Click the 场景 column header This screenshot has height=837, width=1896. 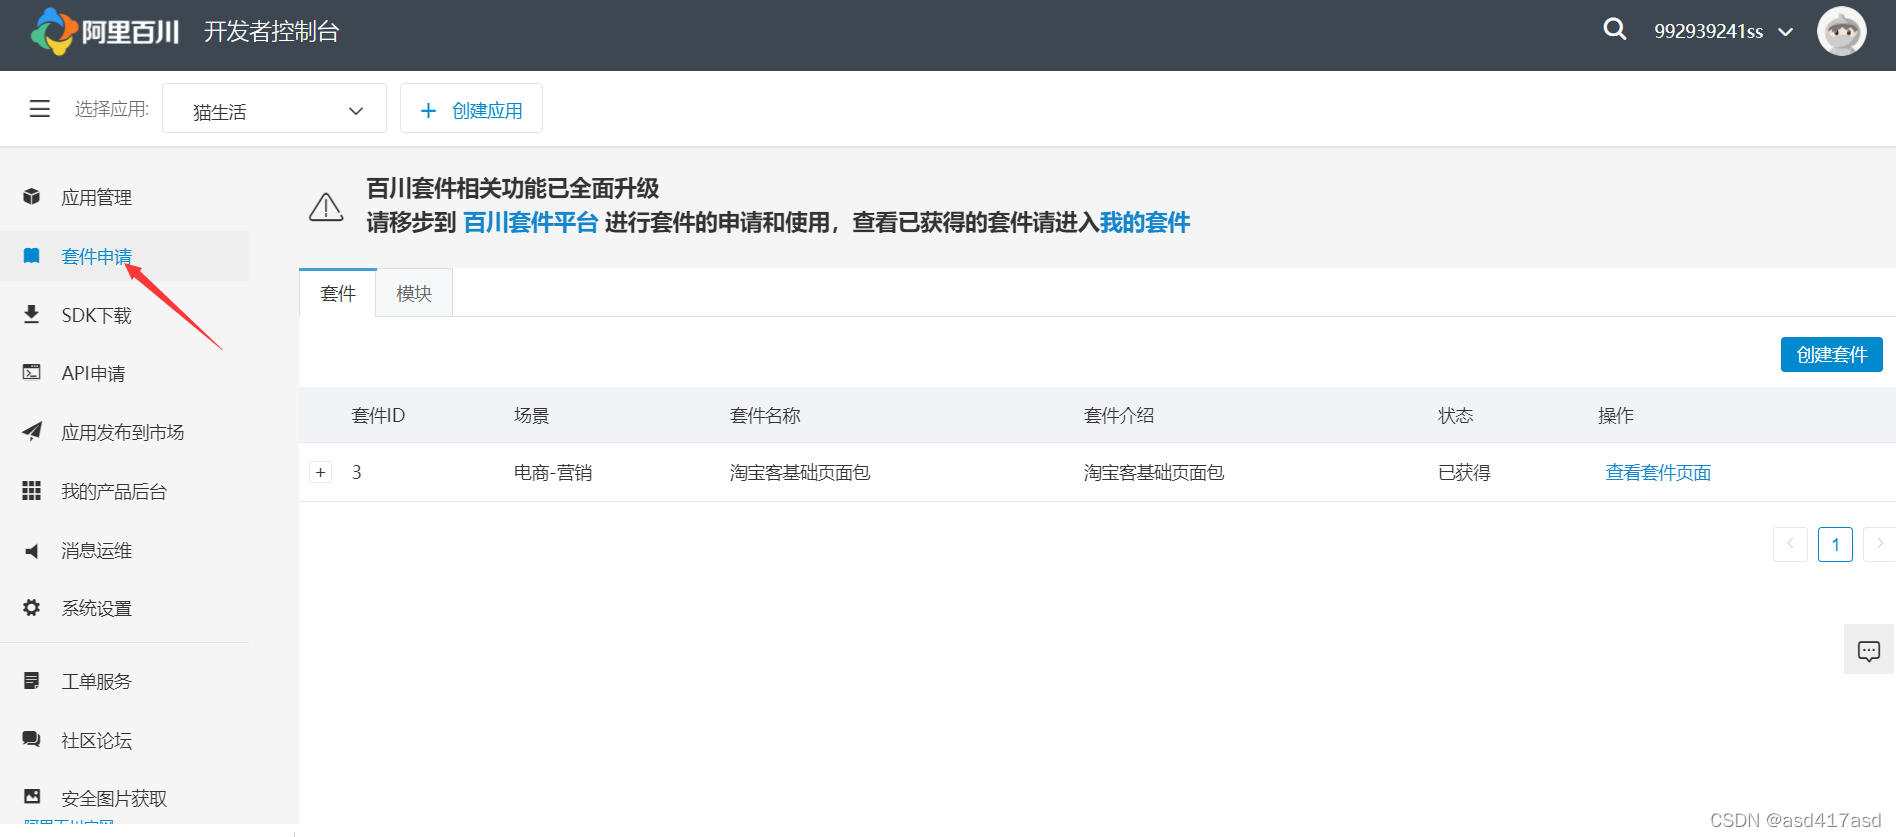coord(531,415)
